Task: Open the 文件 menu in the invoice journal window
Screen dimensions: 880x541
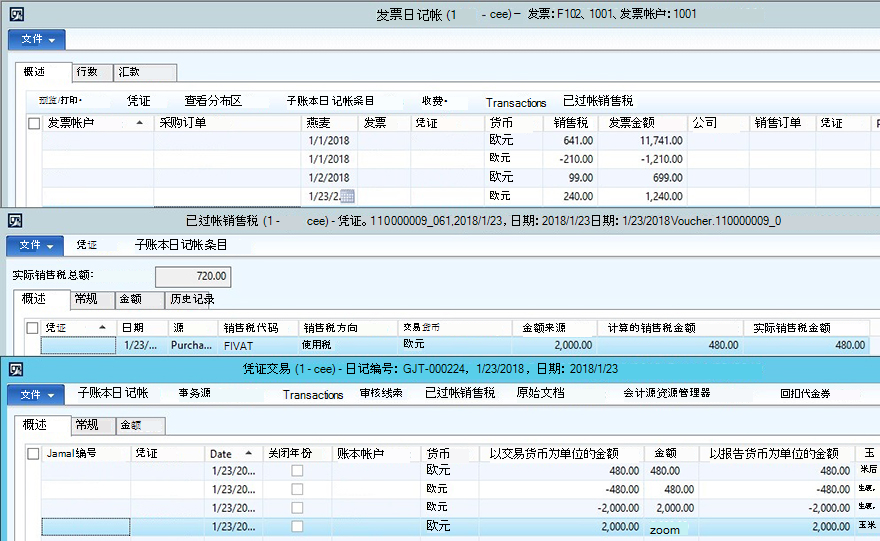Action: pos(37,39)
